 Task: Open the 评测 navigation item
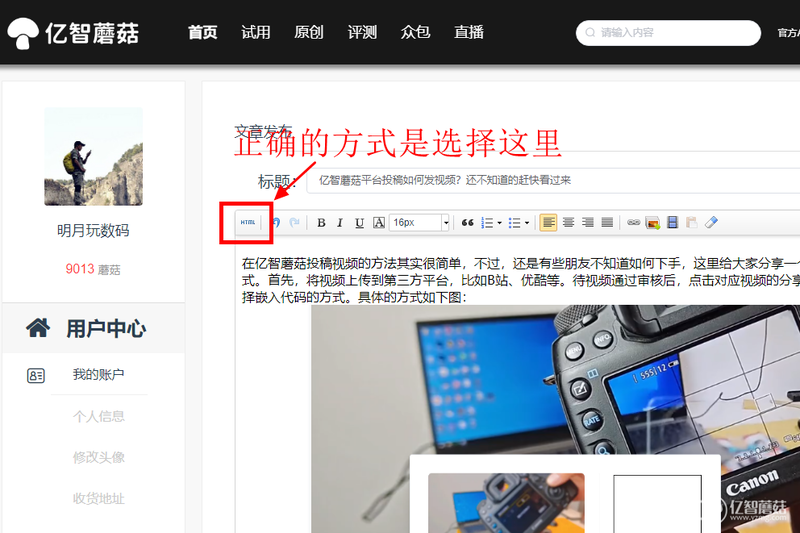(362, 32)
